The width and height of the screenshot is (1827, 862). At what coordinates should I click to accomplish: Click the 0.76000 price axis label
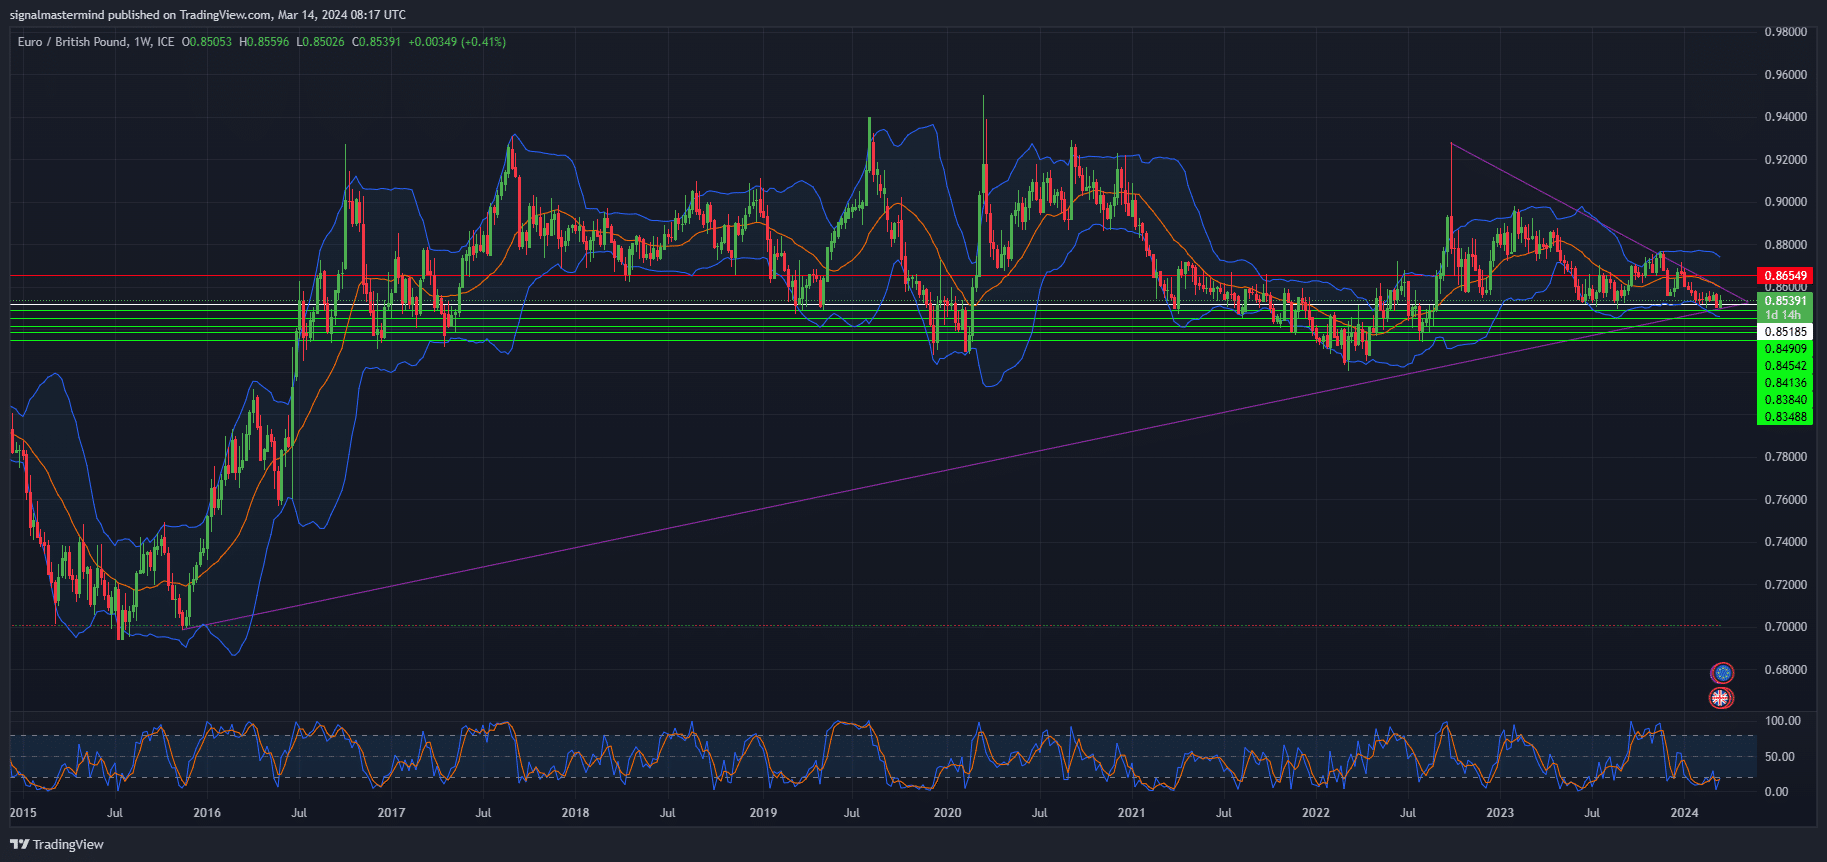point(1785,500)
